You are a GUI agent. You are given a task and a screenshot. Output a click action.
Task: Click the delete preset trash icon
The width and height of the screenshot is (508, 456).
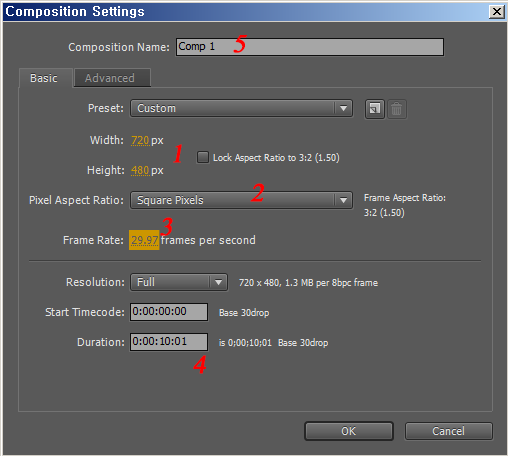click(x=396, y=109)
